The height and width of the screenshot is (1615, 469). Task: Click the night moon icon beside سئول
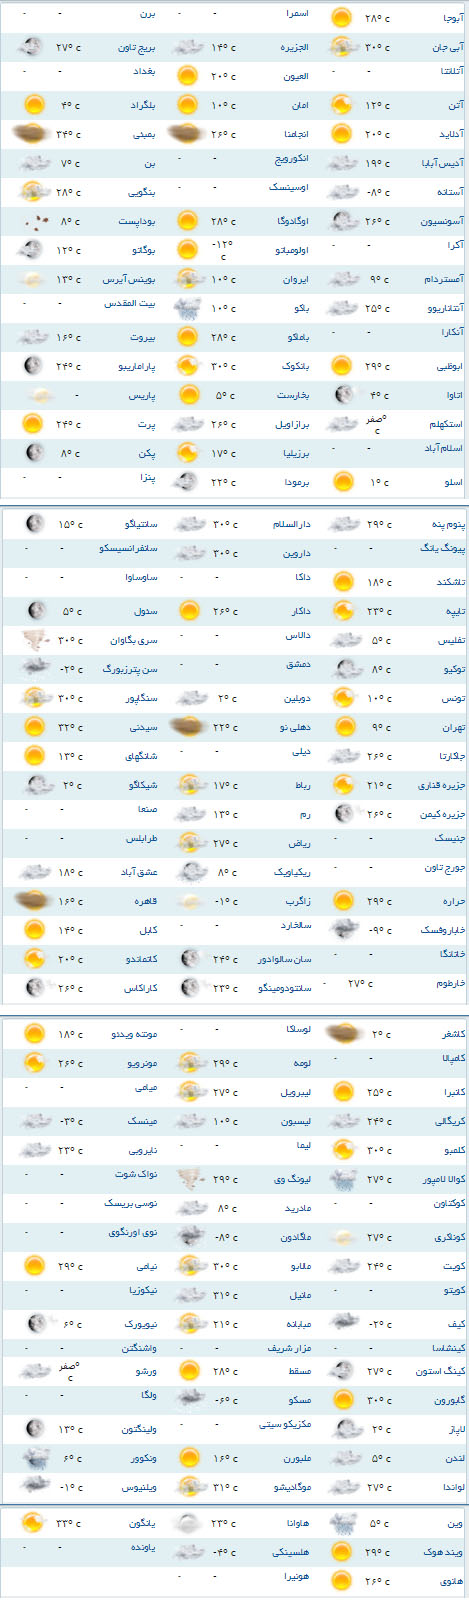click(x=35, y=611)
